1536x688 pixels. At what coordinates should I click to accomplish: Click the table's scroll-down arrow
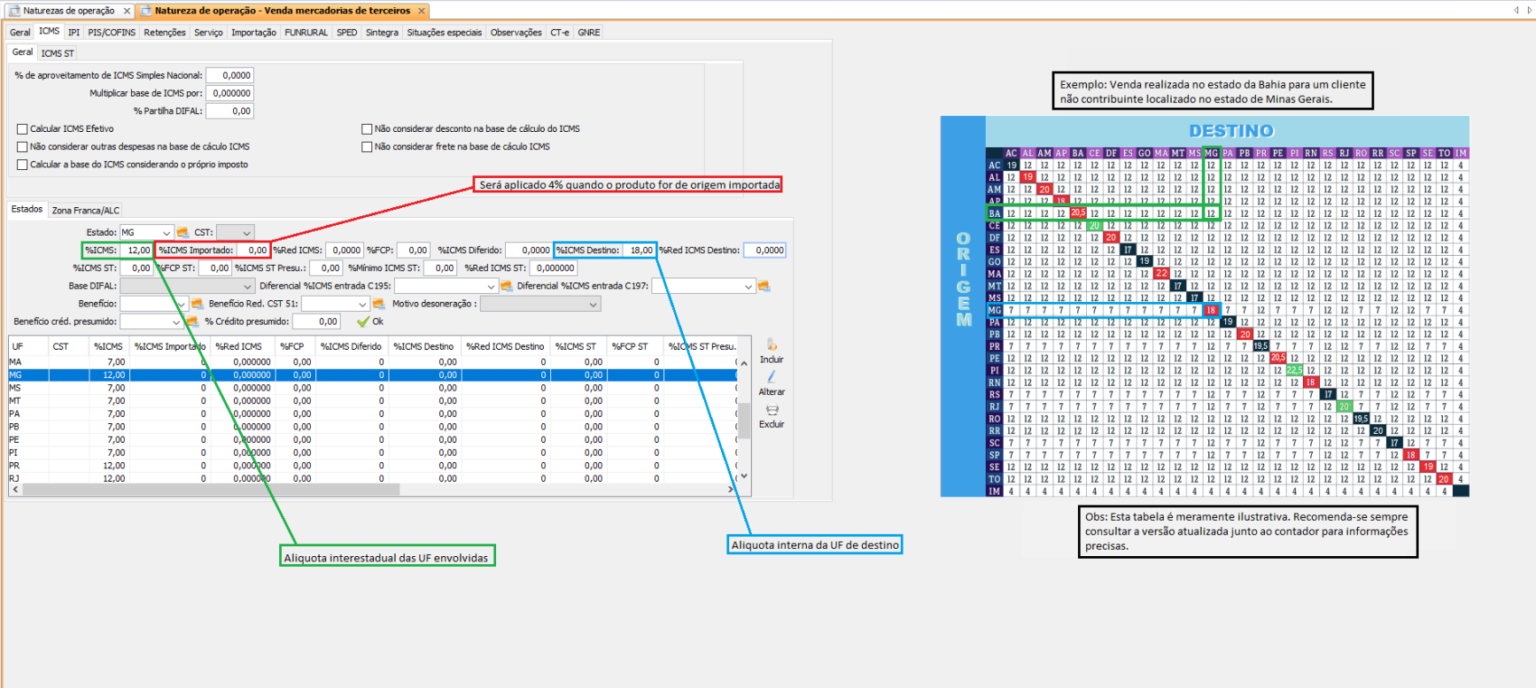tap(743, 477)
